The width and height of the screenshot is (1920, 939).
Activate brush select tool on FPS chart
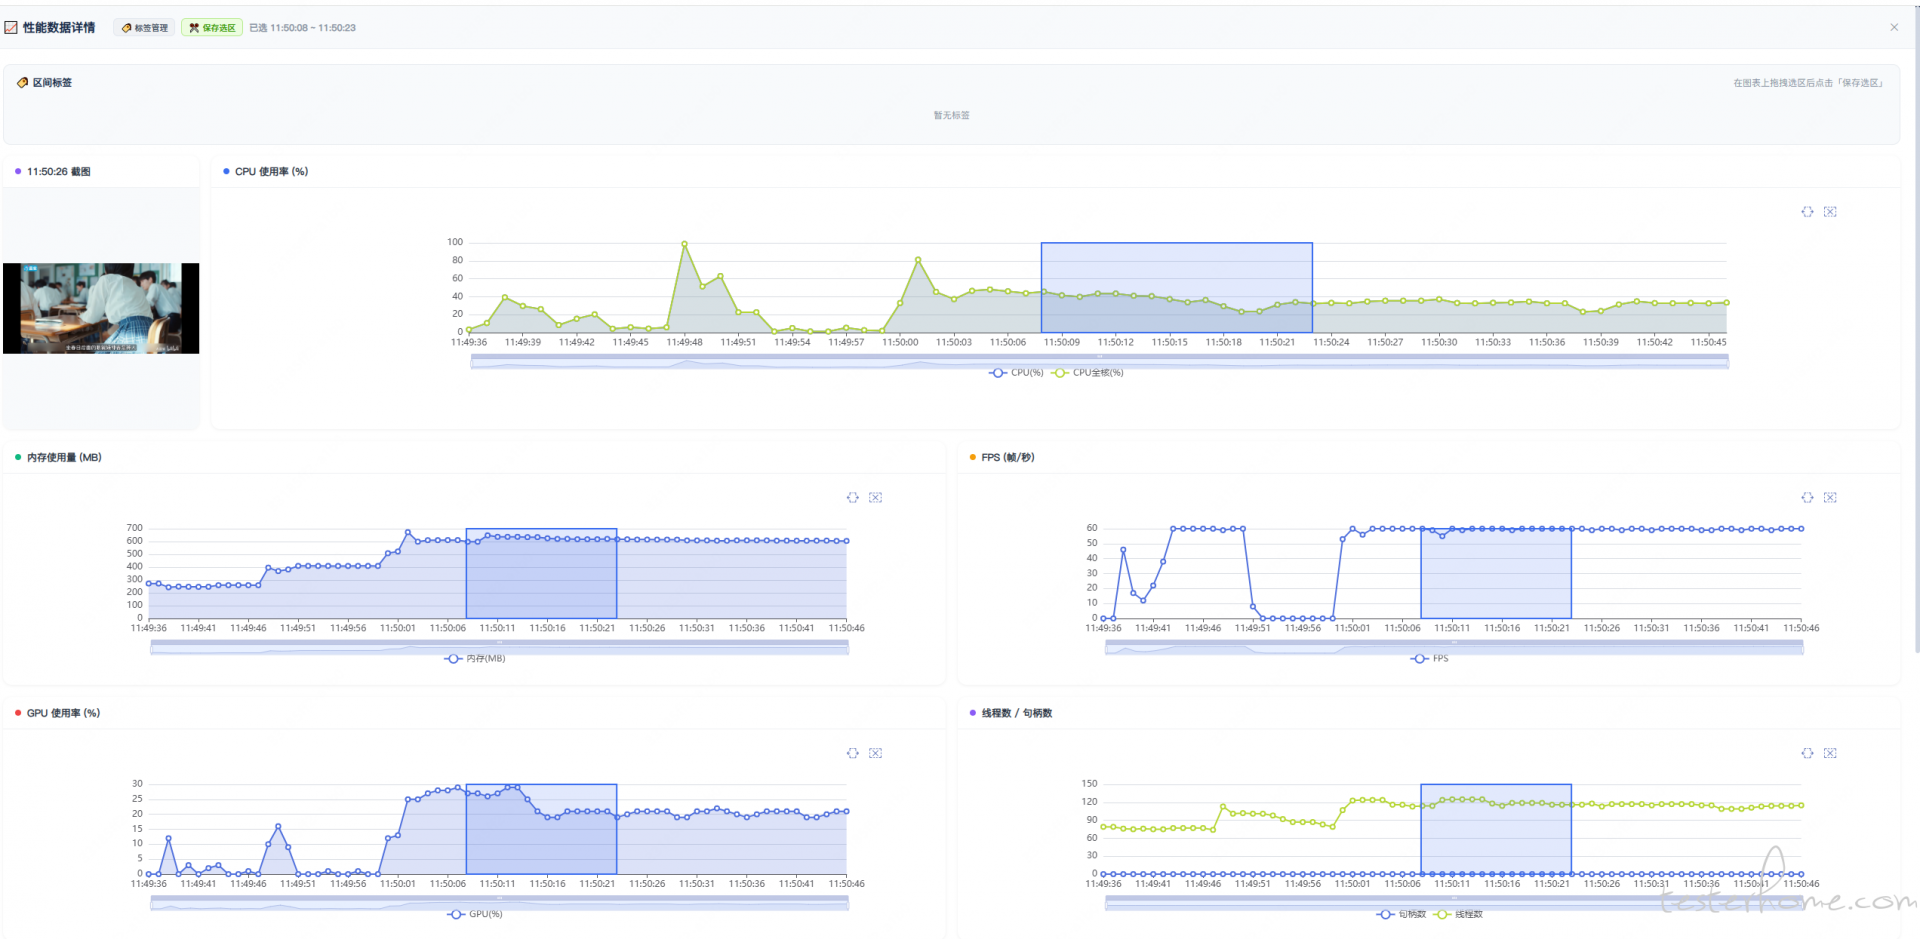coord(1807,498)
